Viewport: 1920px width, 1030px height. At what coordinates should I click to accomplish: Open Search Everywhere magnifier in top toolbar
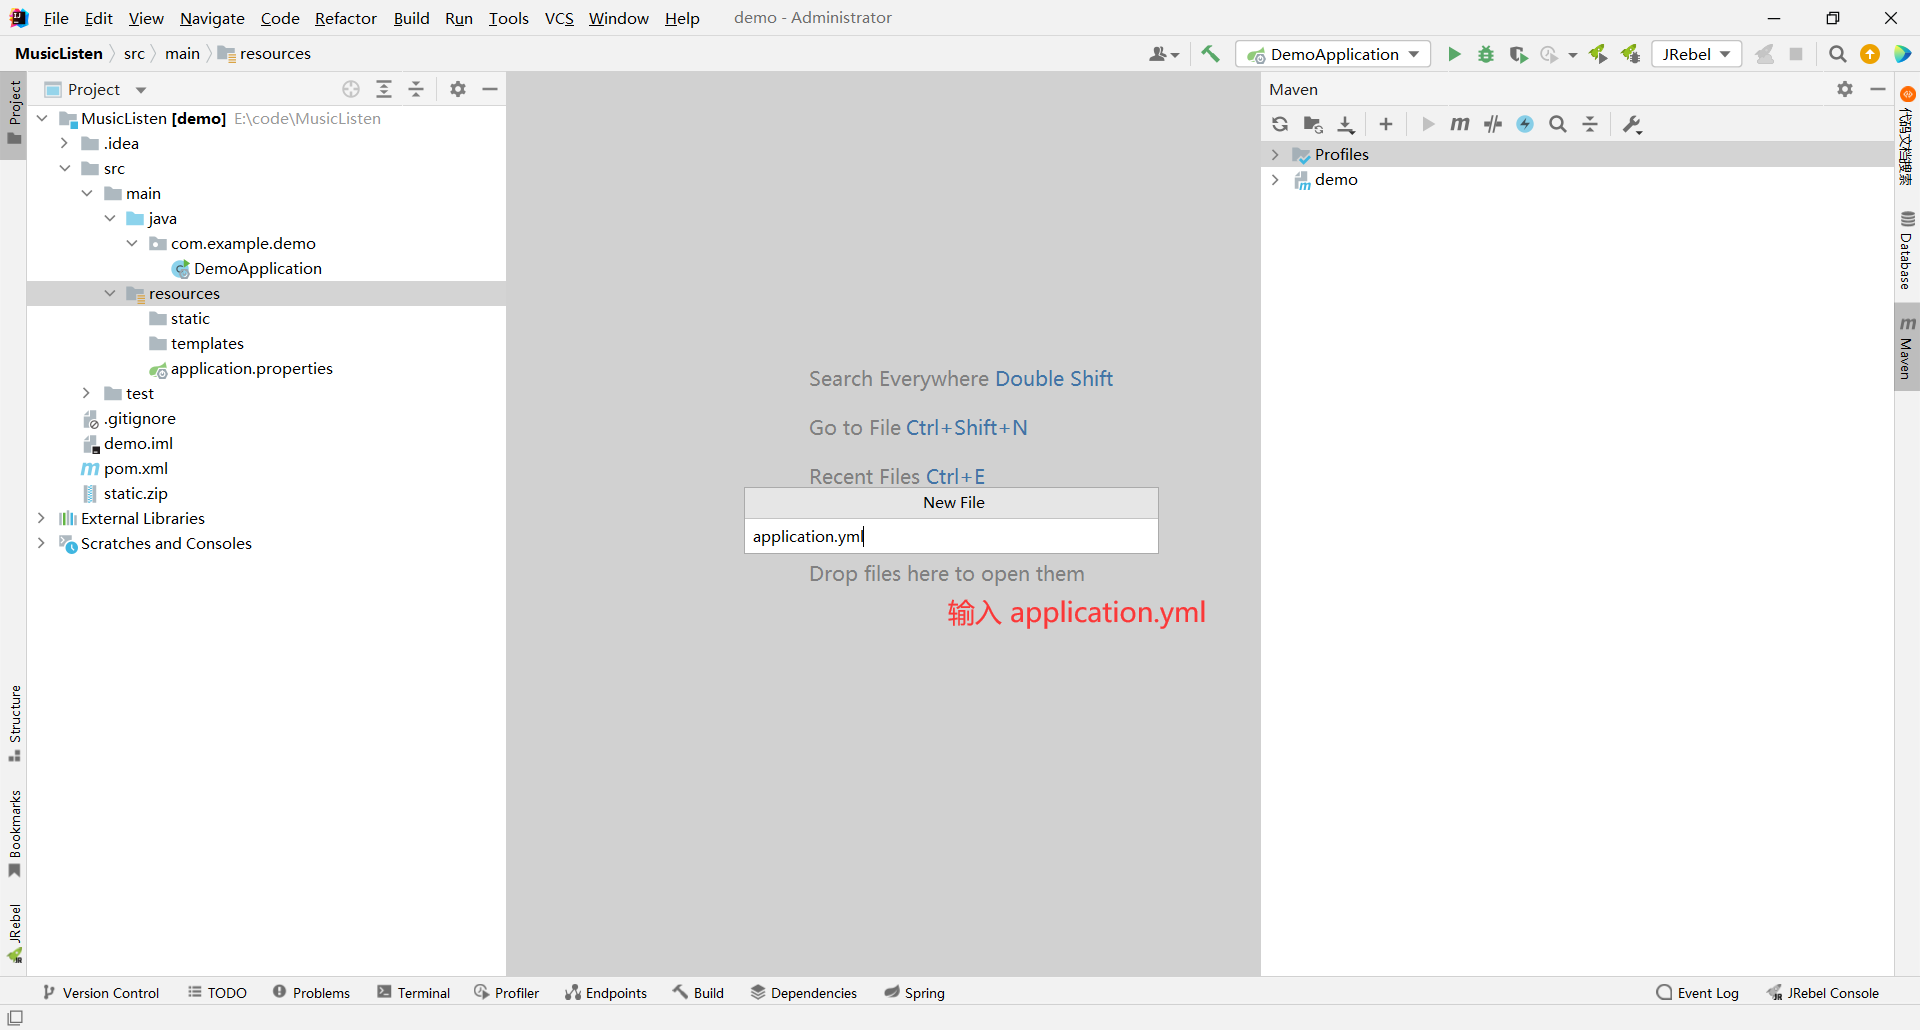pos(1837,54)
